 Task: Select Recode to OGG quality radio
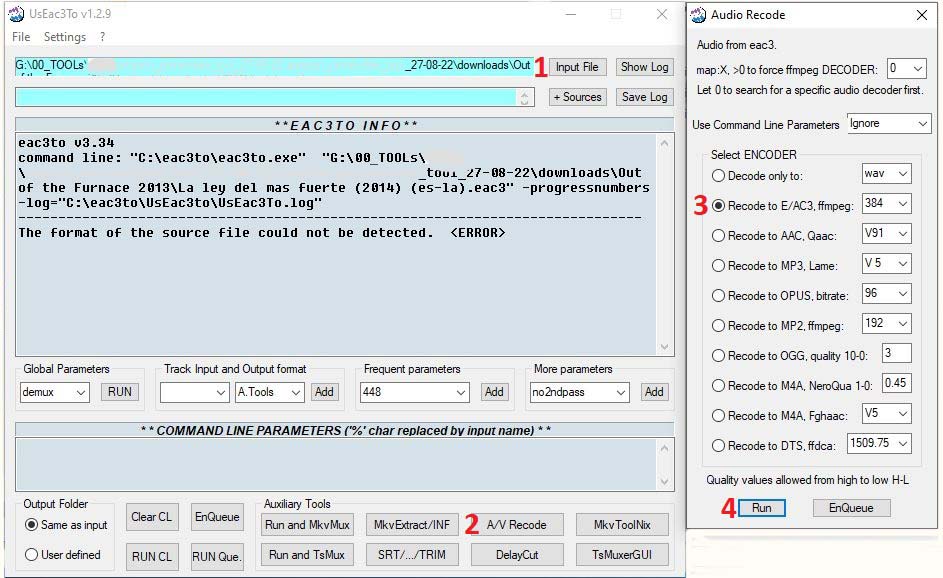(718, 356)
